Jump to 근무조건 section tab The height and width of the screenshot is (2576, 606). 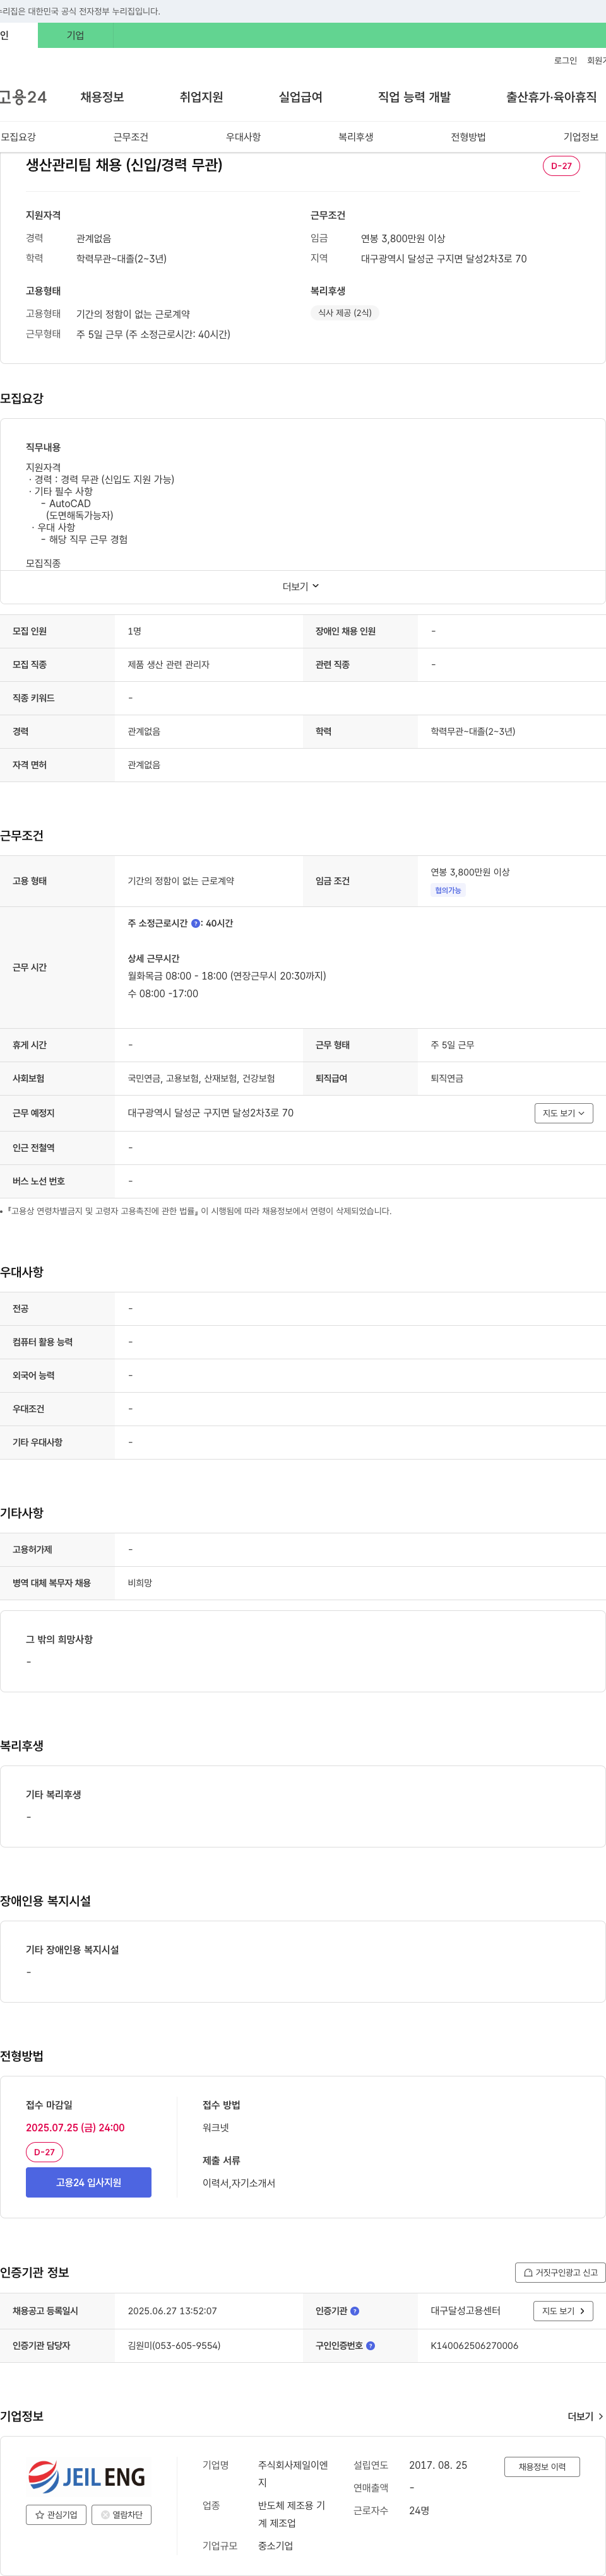point(130,137)
